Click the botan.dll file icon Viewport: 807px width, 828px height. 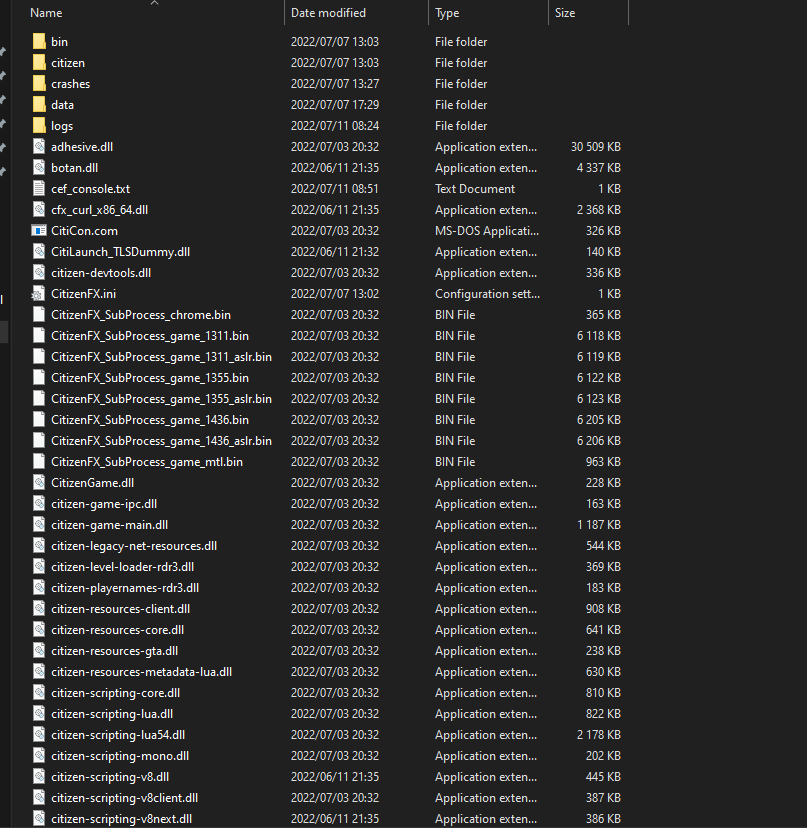pyautogui.click(x=39, y=168)
